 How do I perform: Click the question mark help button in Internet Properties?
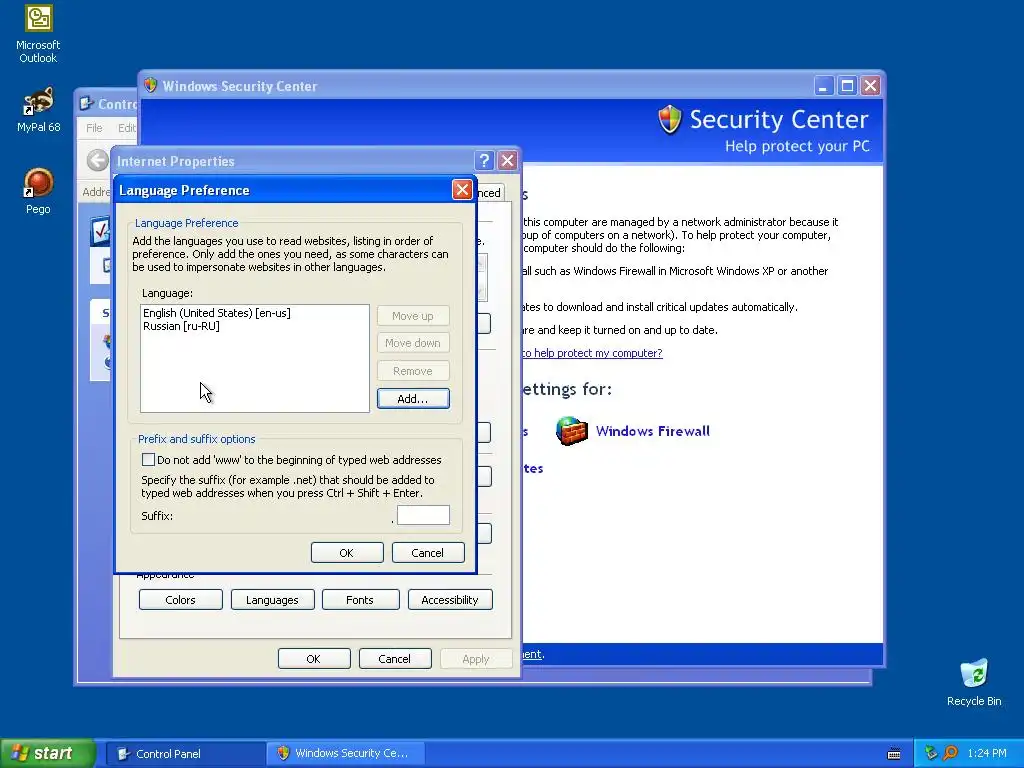click(x=484, y=161)
